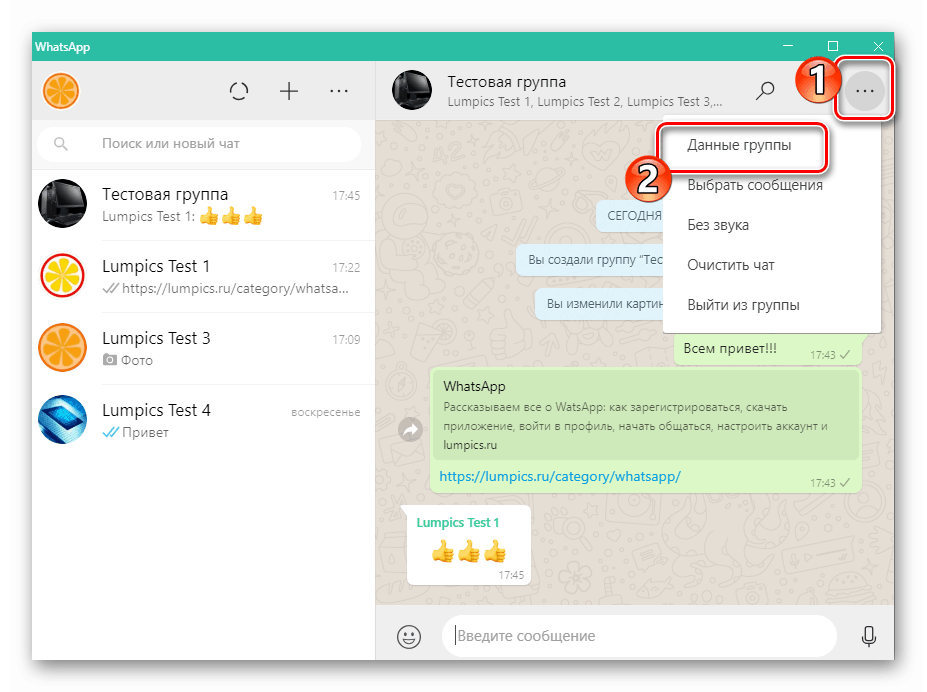This screenshot has height=692, width=927.
Task: Click the Всем привет!!! message bubble
Action: pyautogui.click(x=767, y=349)
